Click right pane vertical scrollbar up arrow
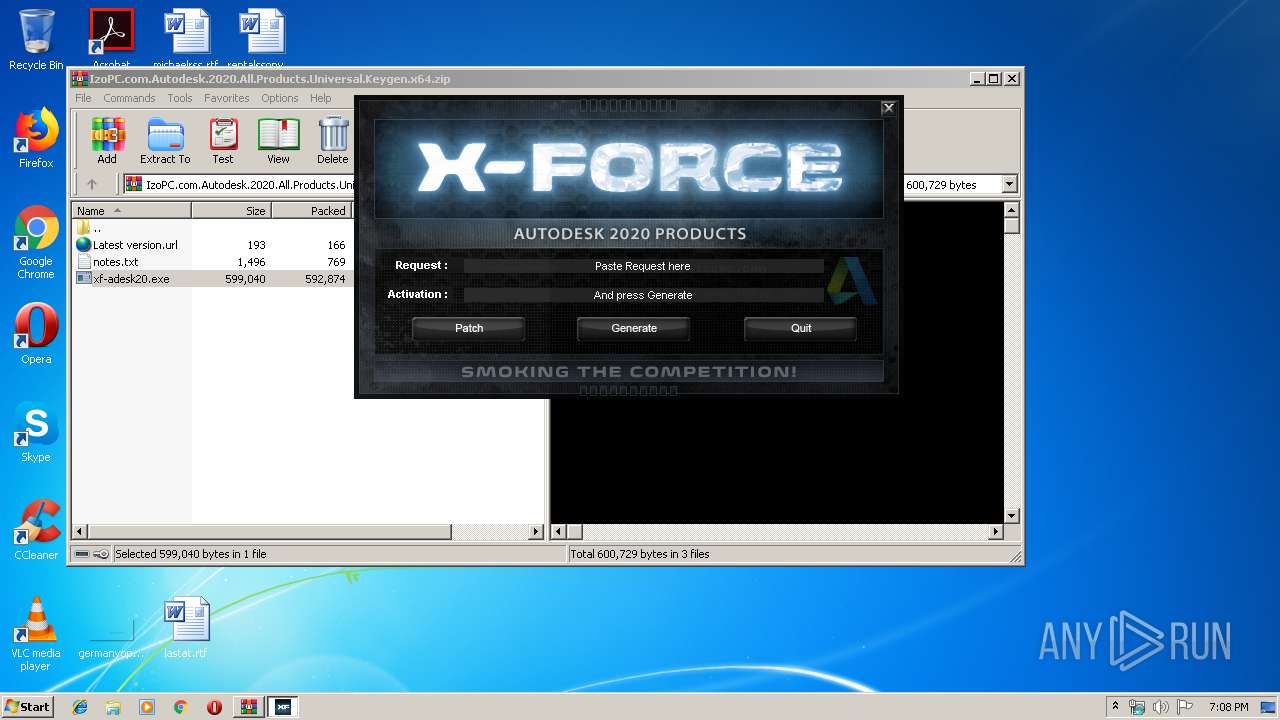 coord(1011,210)
